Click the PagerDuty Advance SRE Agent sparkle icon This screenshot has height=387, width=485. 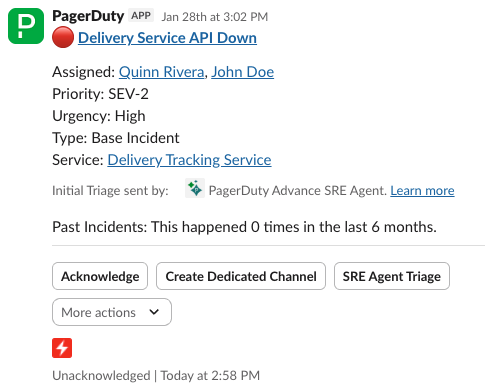tap(195, 188)
